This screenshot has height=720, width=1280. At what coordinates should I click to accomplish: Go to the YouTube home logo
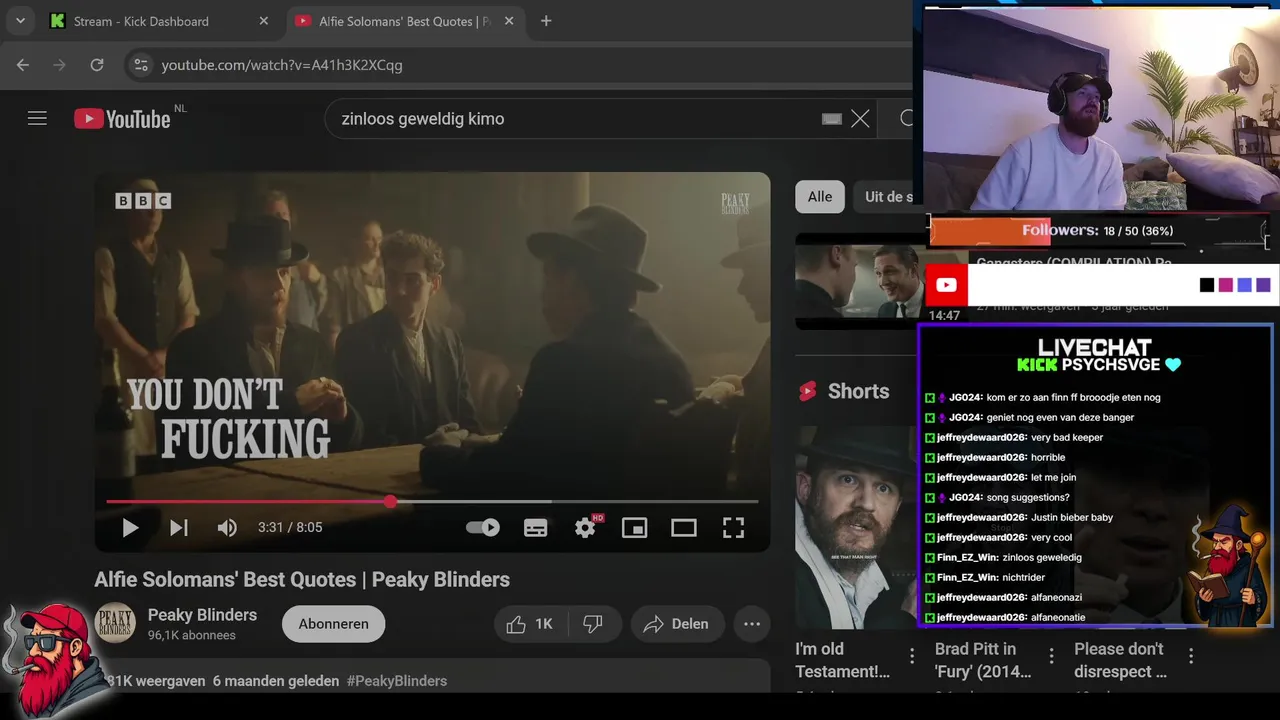click(122, 119)
